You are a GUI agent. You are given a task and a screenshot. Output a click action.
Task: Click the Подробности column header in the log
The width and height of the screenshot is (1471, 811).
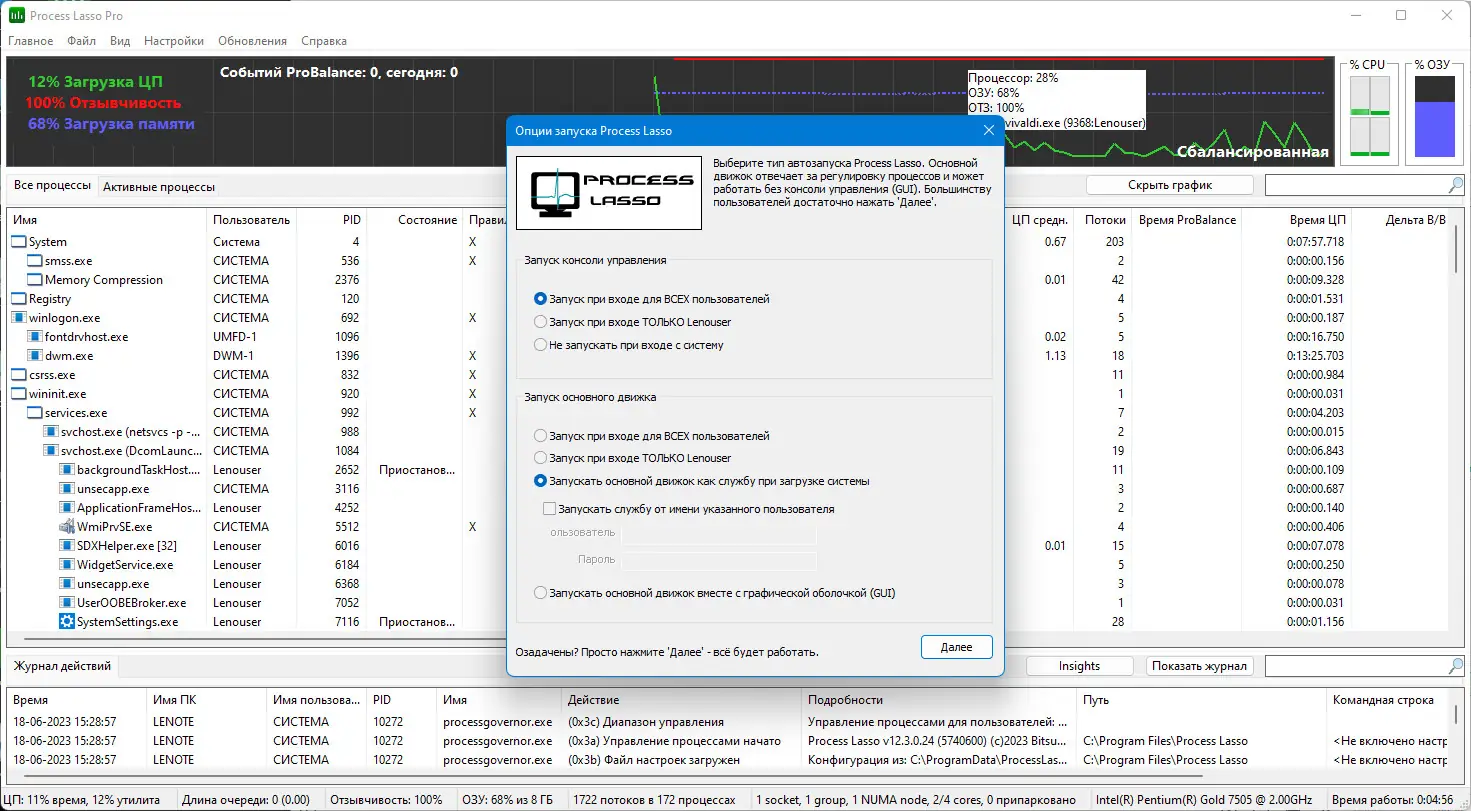939,700
